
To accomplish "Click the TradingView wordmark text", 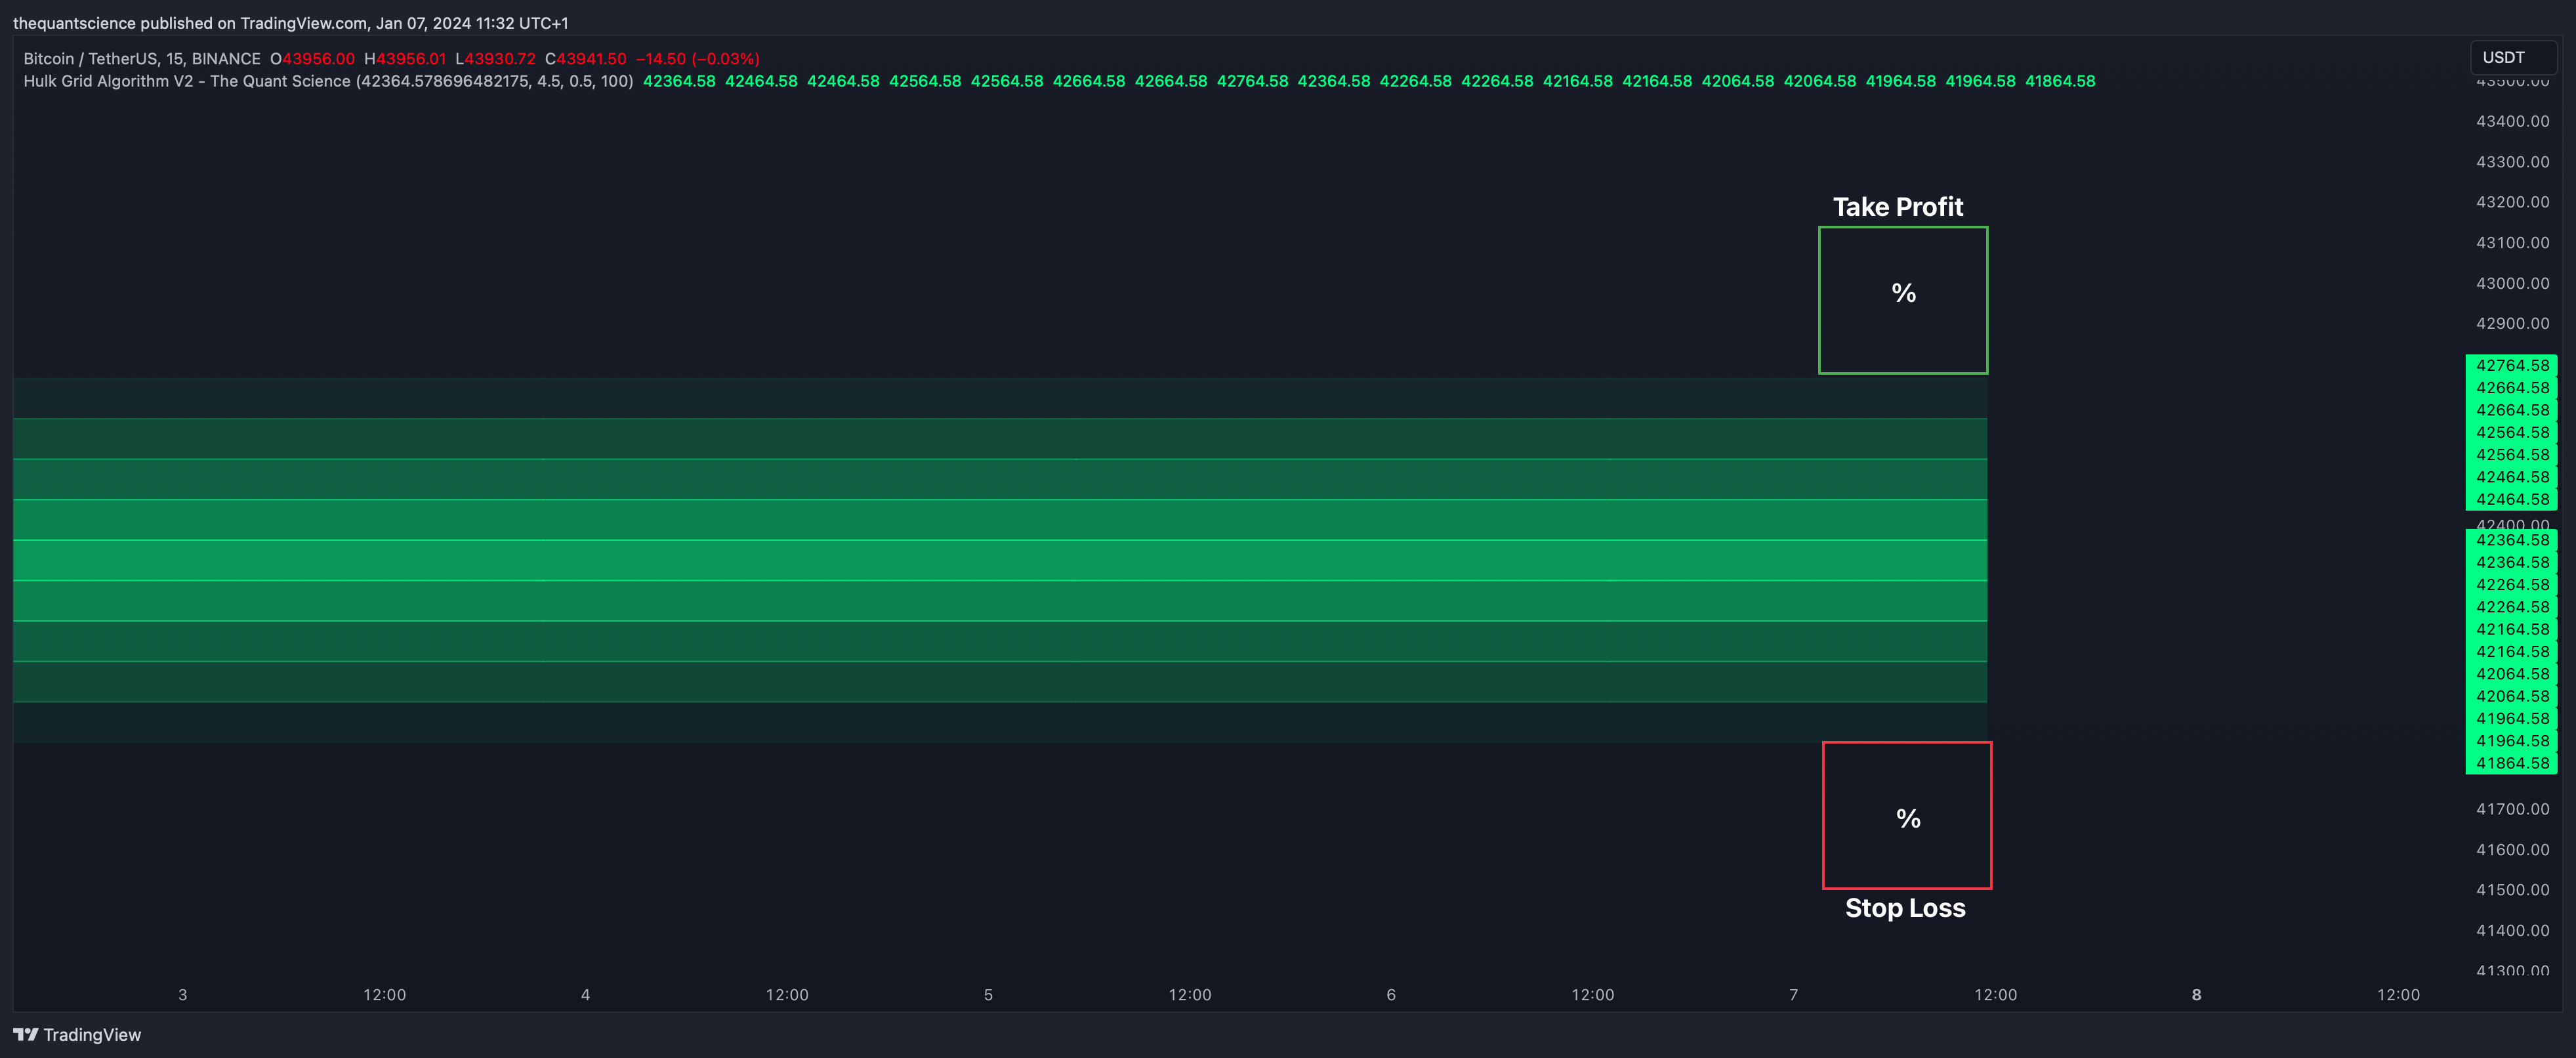I will click(92, 1035).
